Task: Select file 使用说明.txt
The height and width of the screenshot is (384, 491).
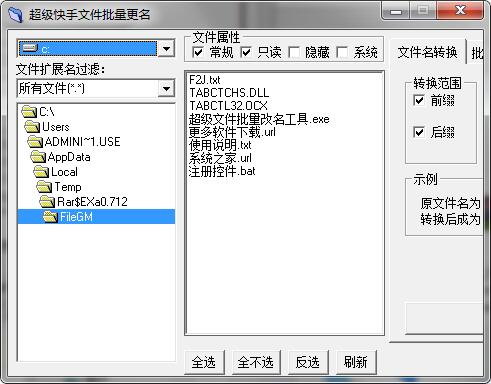Action: click(220, 145)
